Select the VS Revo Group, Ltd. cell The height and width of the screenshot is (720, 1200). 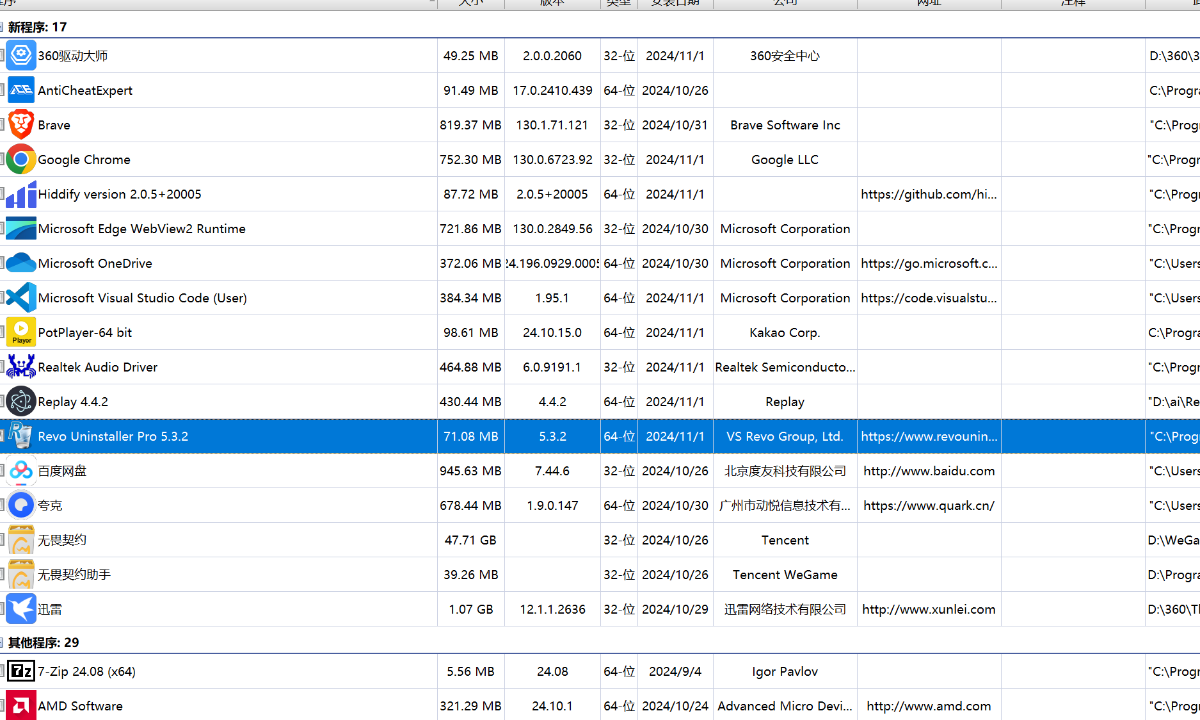785,436
